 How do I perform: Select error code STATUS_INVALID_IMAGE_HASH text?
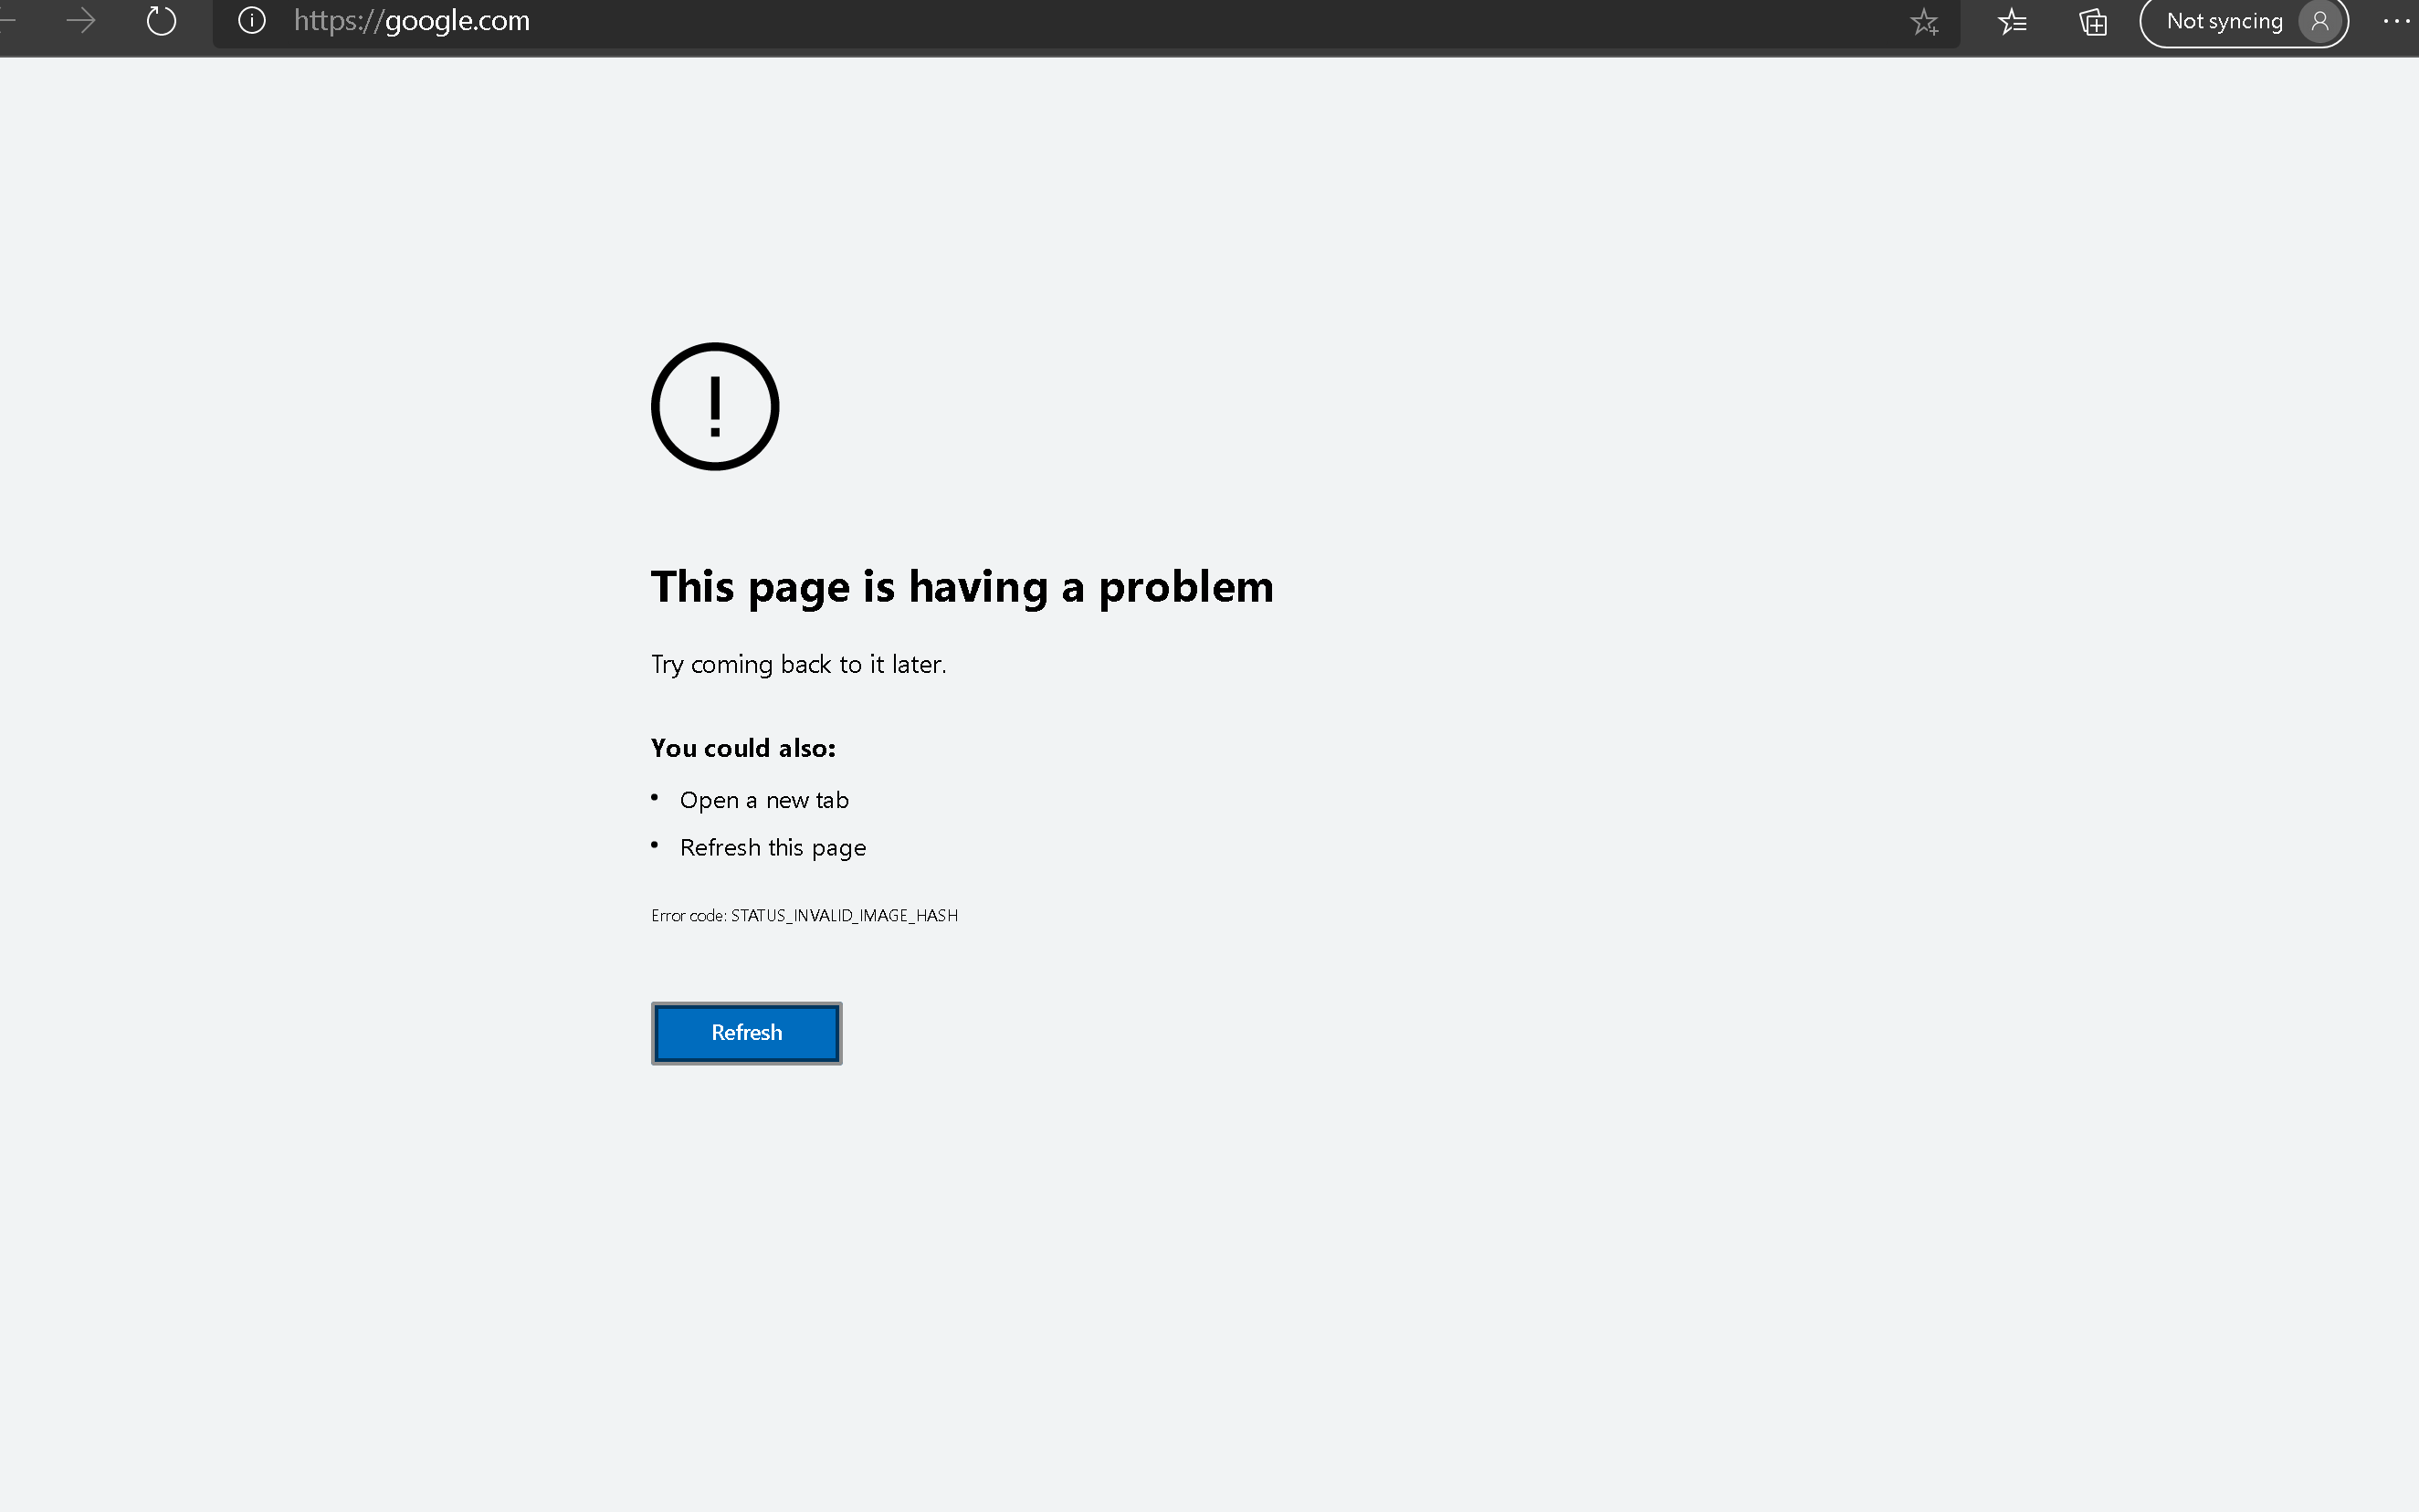click(x=803, y=913)
